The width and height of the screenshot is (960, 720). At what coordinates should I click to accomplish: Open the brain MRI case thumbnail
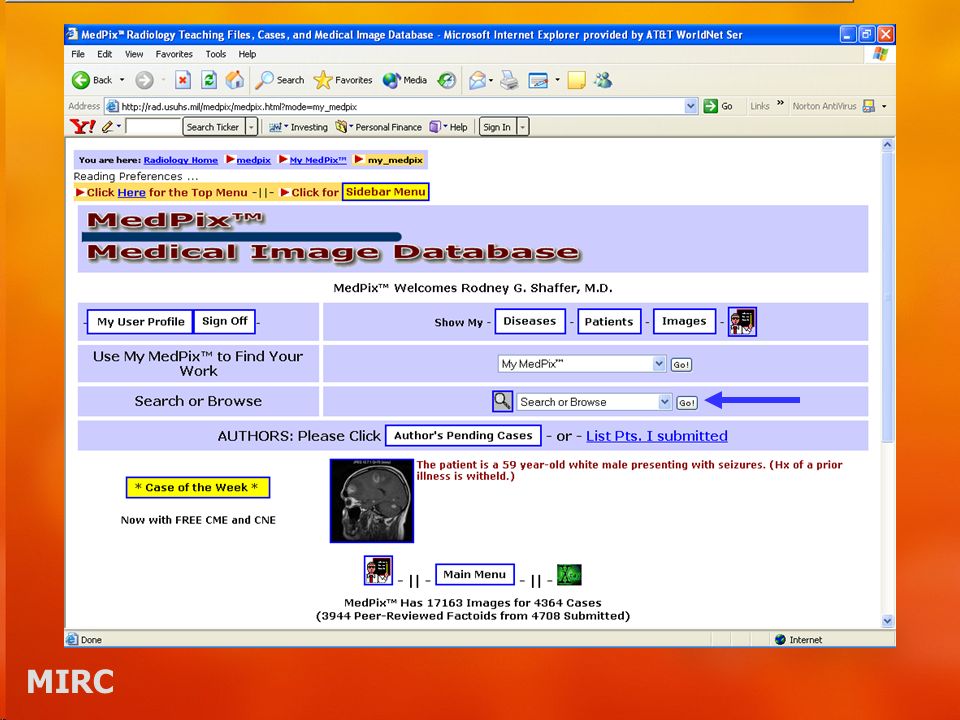coord(372,501)
